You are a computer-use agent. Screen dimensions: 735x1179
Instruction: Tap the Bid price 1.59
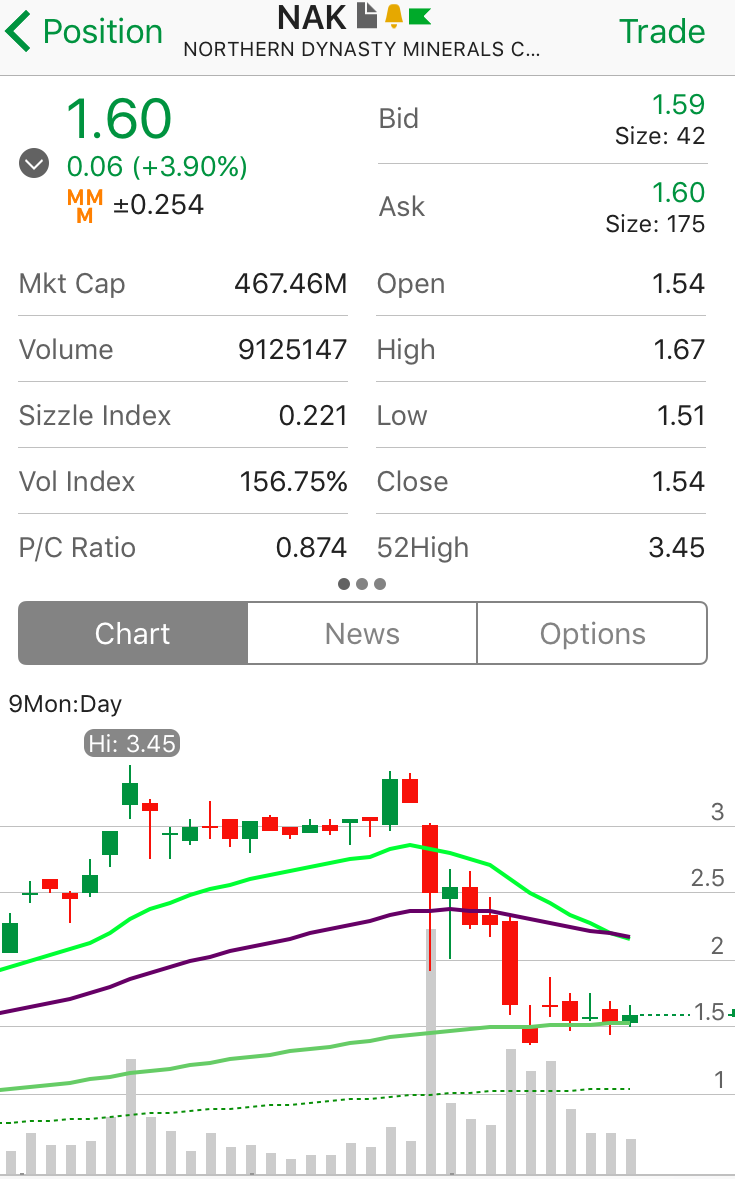[678, 105]
